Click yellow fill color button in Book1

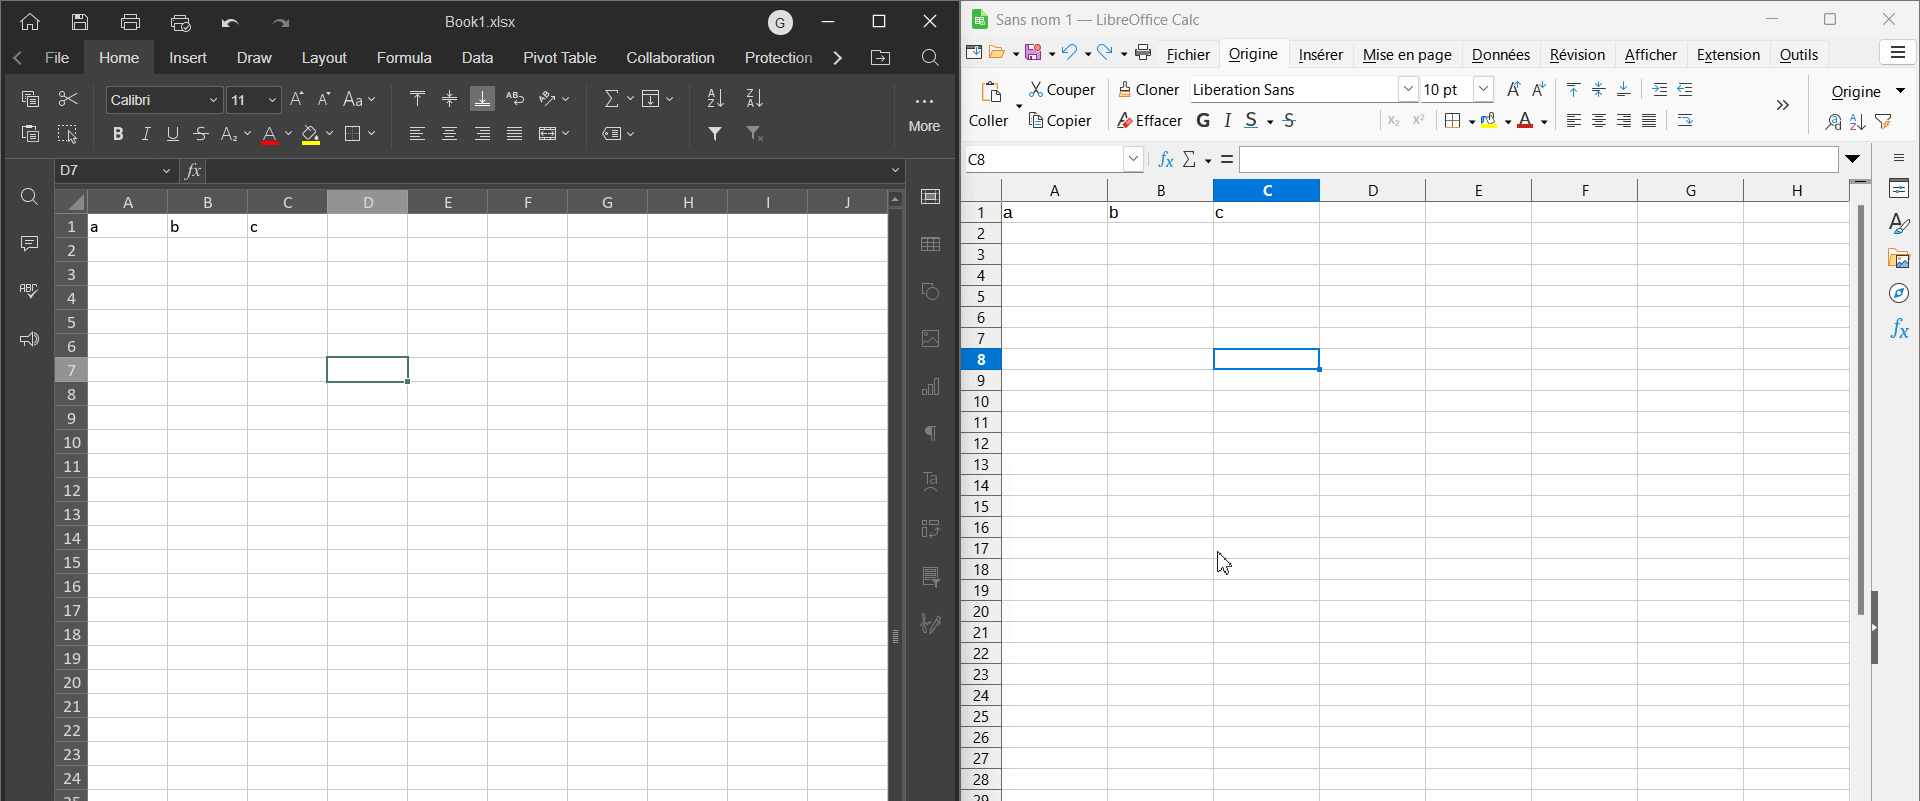point(311,134)
